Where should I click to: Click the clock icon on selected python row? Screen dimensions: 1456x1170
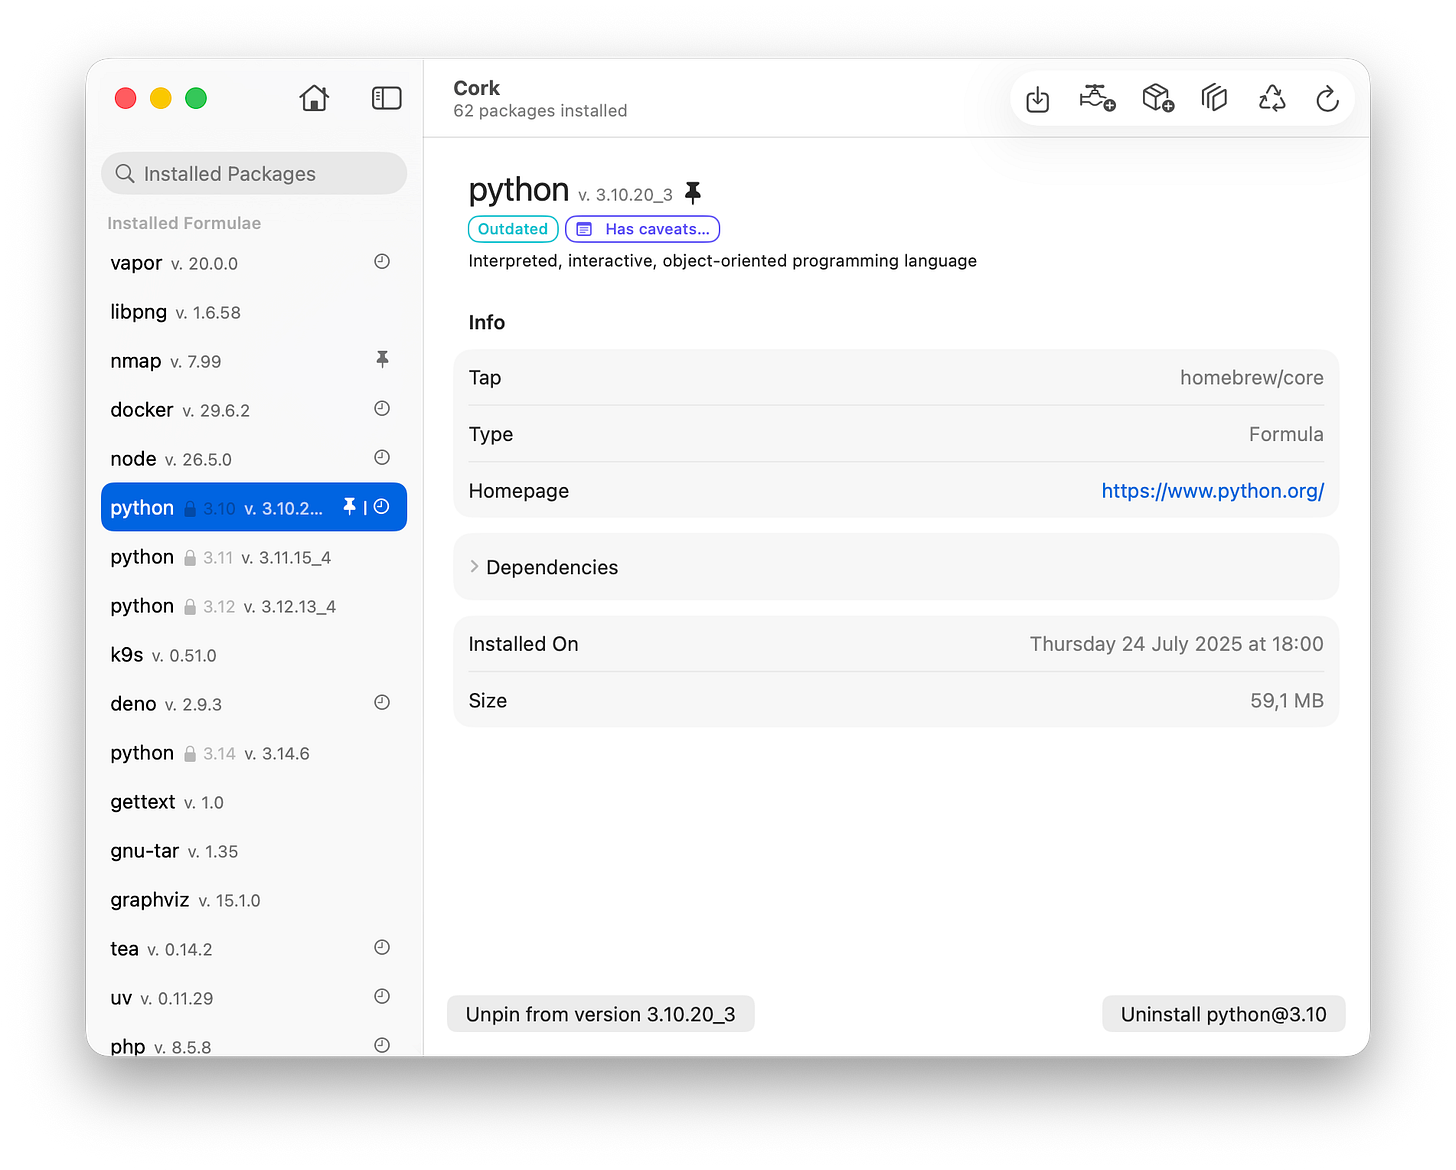point(382,507)
